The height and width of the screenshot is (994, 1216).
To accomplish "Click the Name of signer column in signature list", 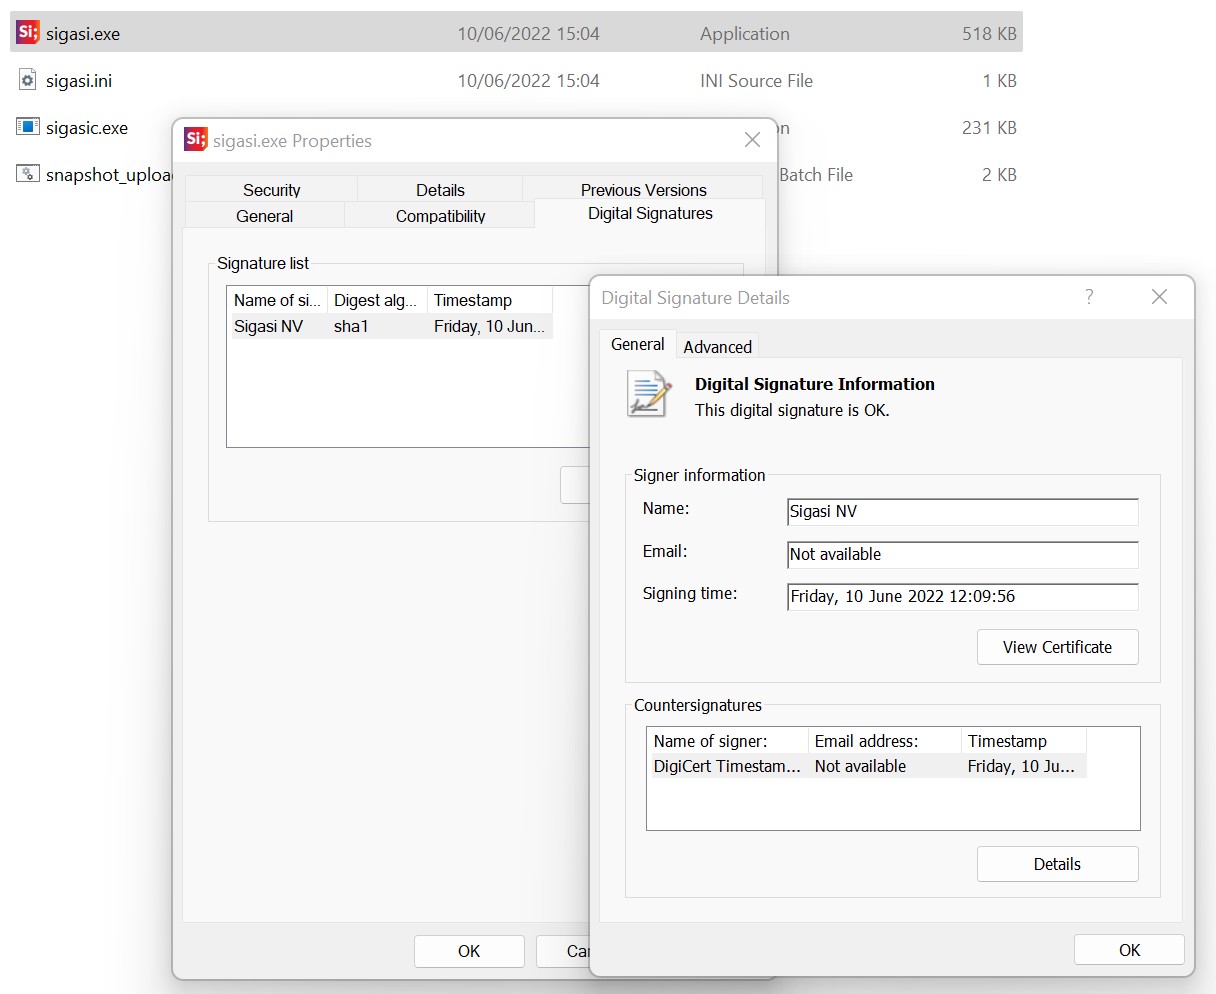I will tap(277, 300).
